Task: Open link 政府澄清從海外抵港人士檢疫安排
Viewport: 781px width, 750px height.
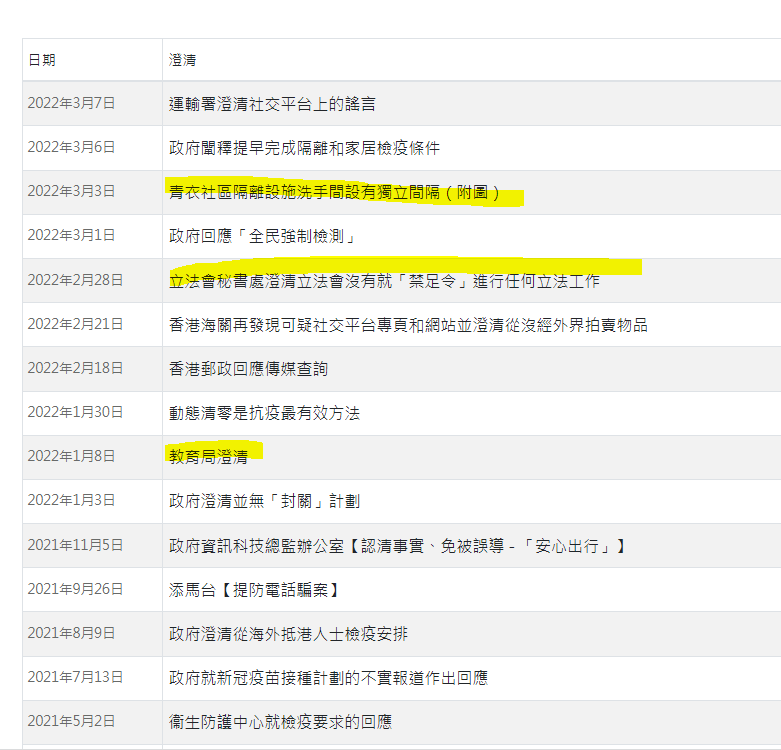Action: coord(288,634)
